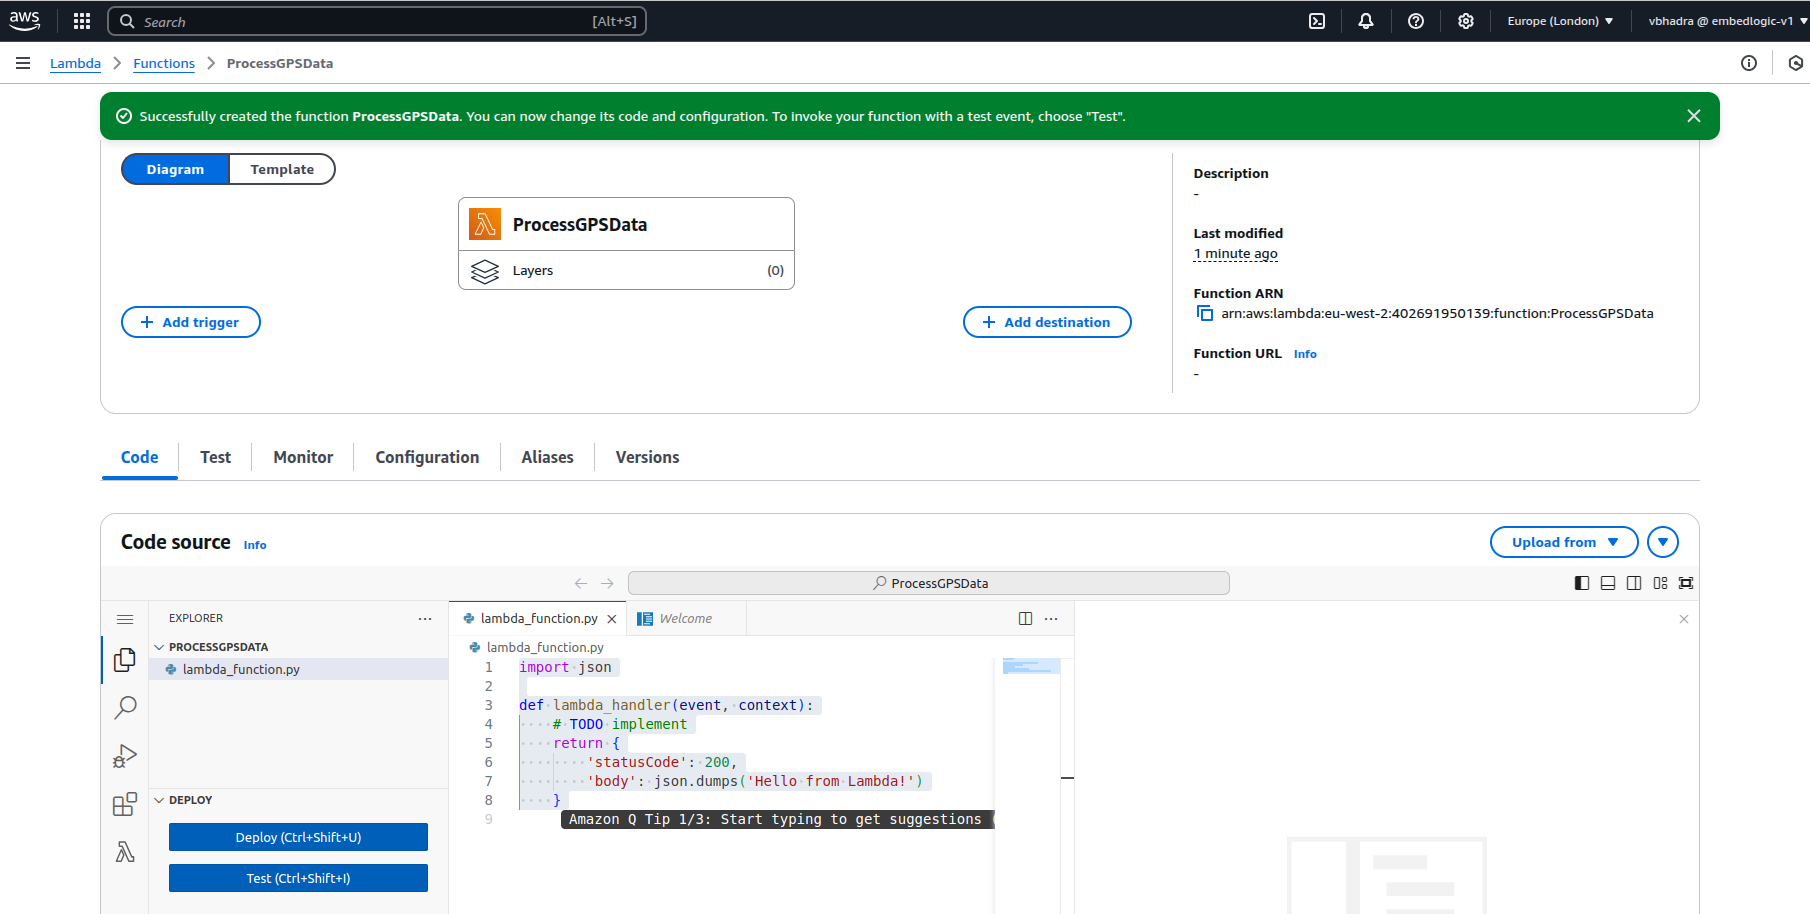Toggle the primary side bar layout

pyautogui.click(x=1581, y=583)
